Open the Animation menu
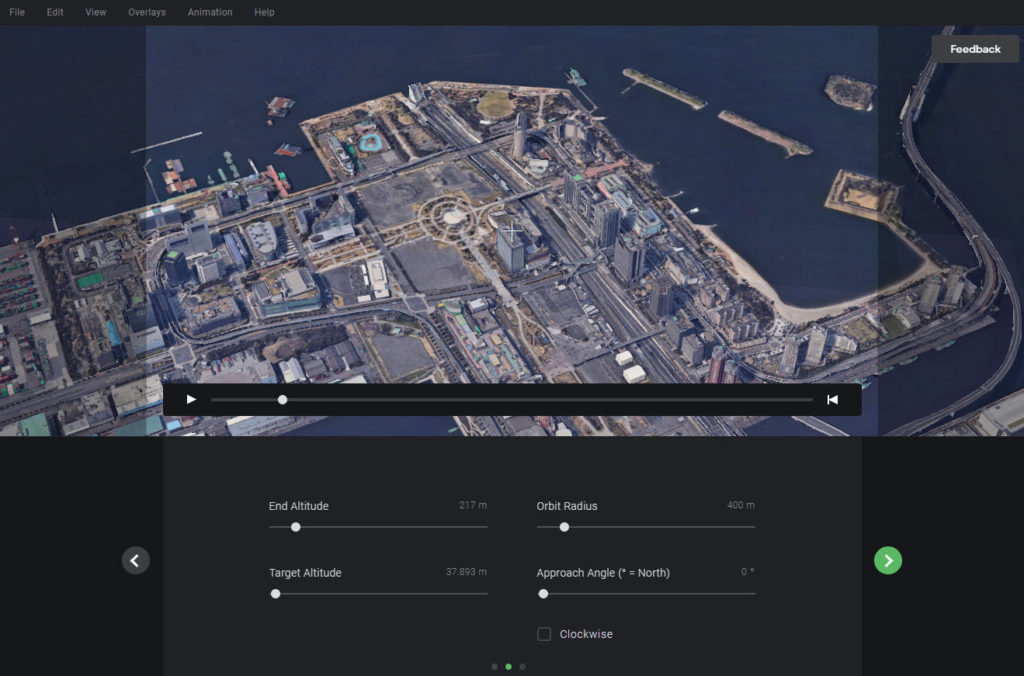This screenshot has height=676, width=1024. [x=209, y=12]
